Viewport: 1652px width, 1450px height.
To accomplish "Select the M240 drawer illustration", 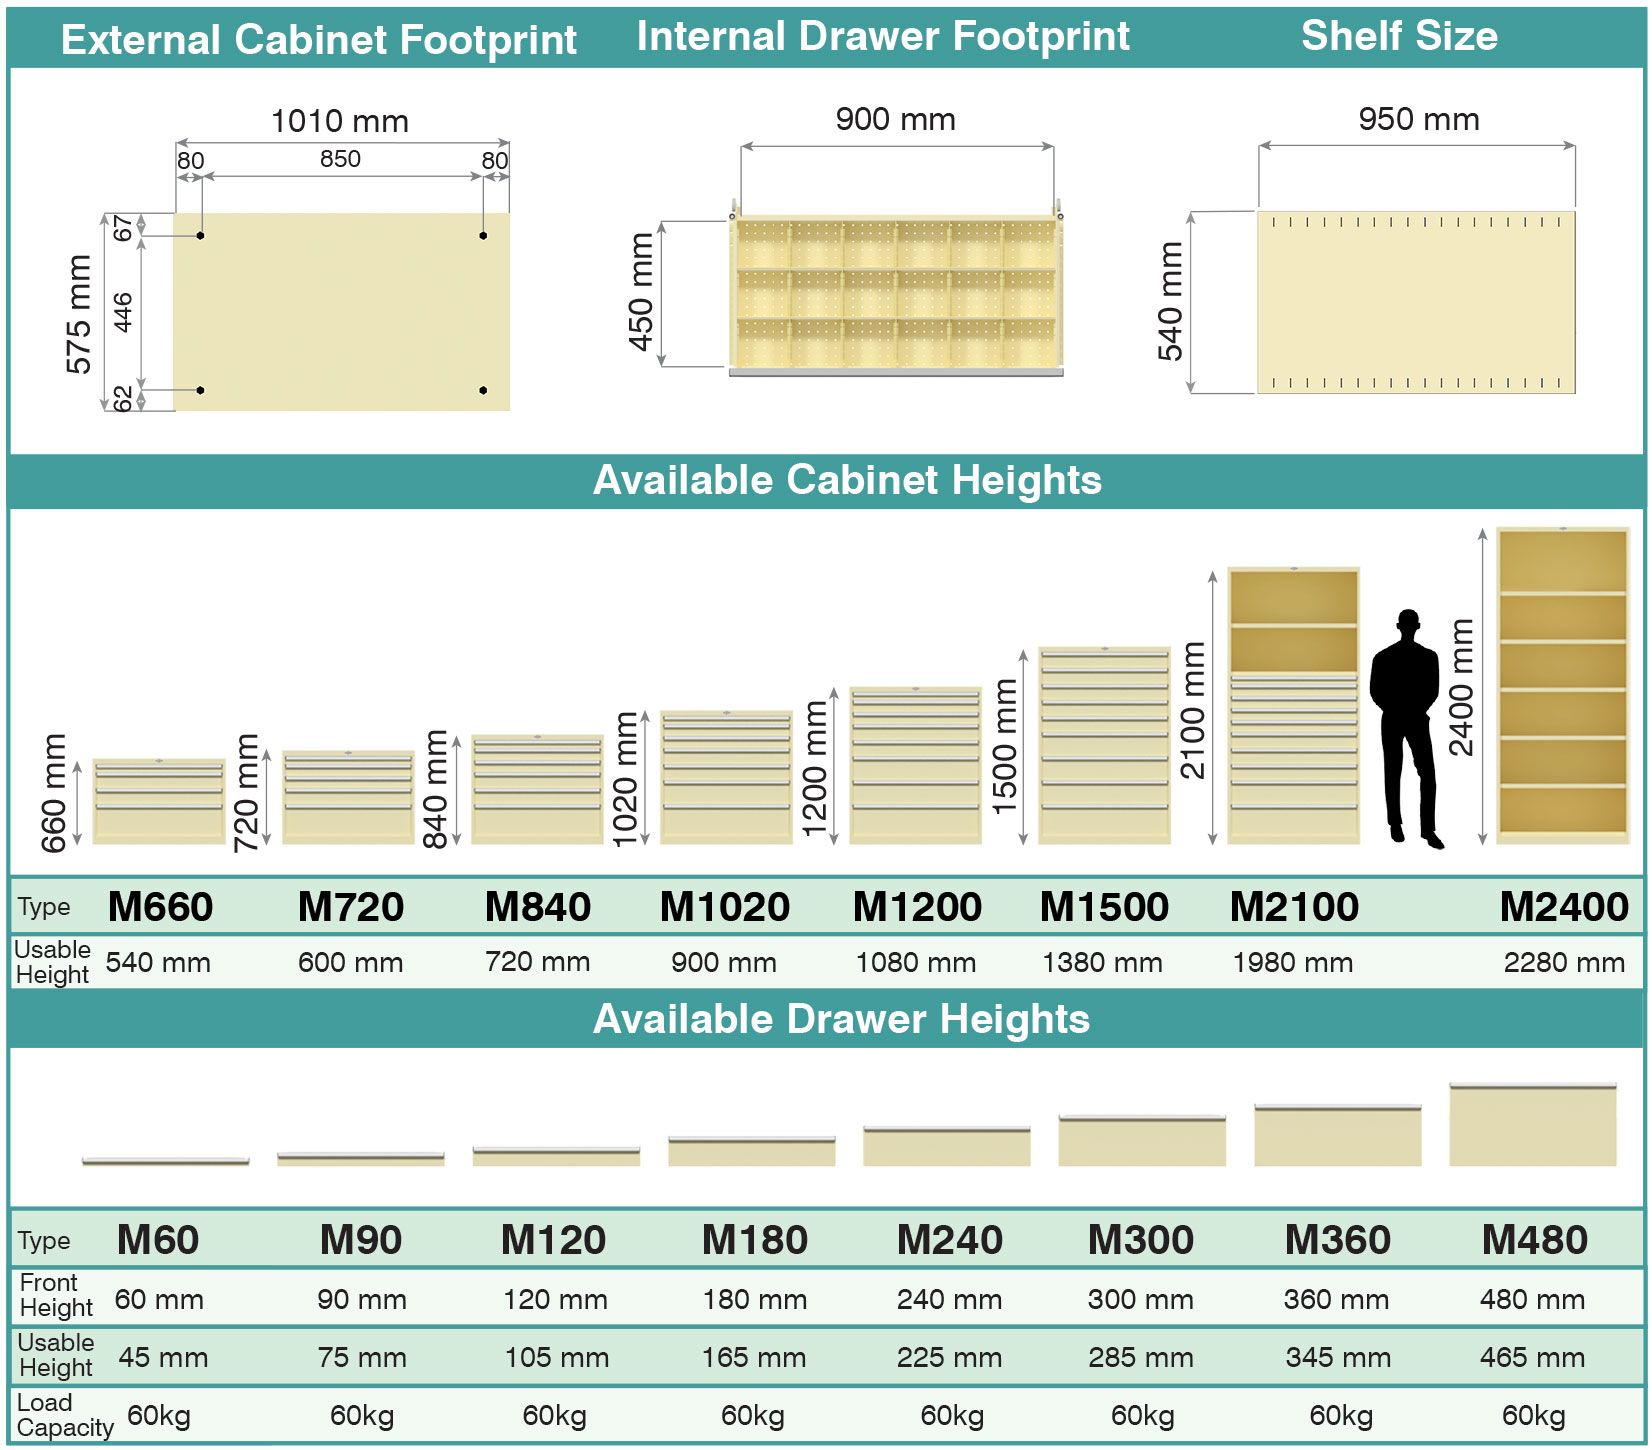I will click(947, 1146).
